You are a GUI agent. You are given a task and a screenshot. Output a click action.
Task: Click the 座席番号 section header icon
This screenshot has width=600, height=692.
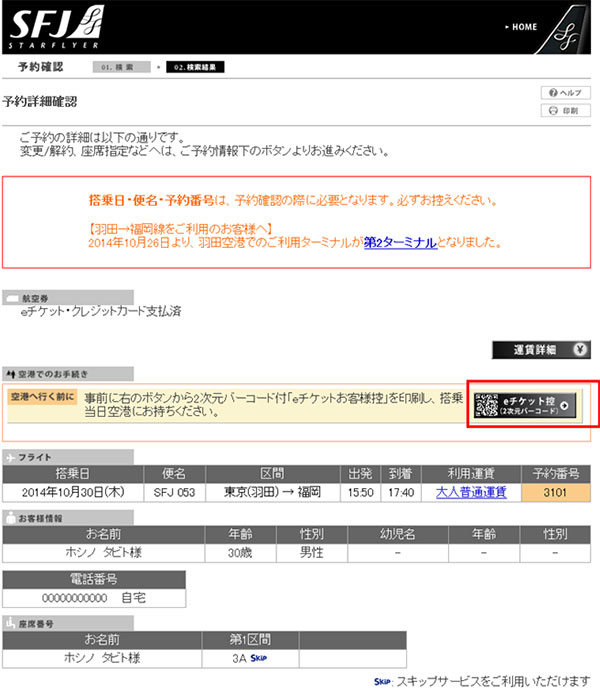click(x=12, y=622)
